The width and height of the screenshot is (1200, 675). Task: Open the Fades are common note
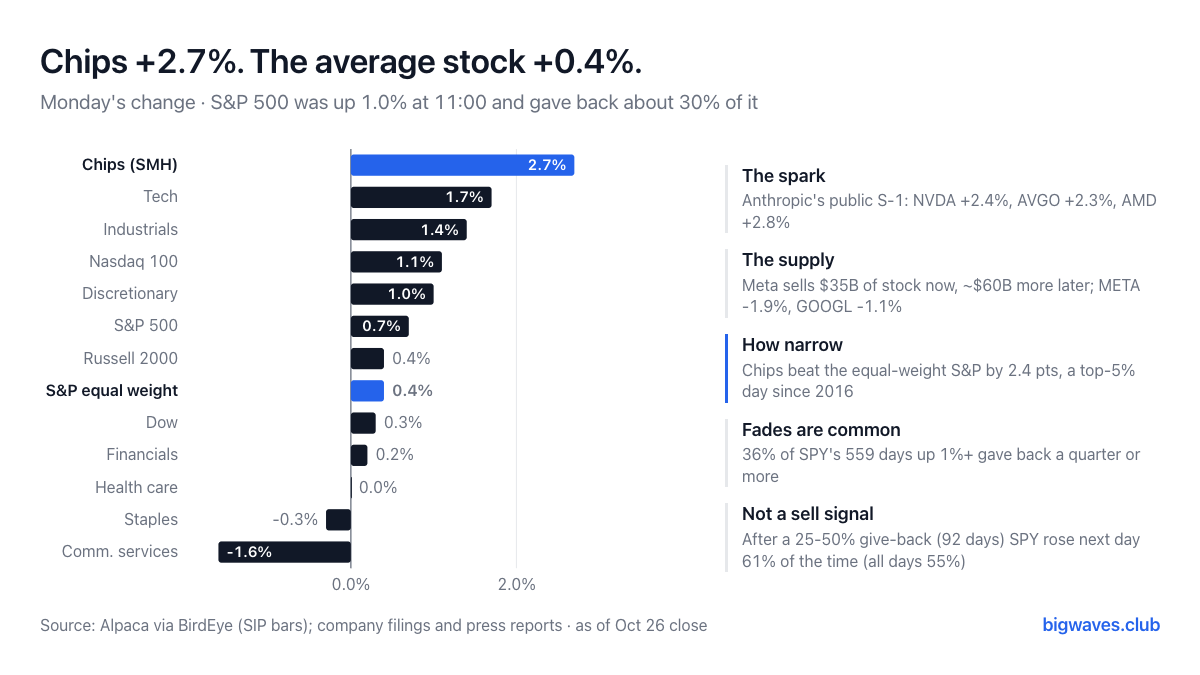942,453
